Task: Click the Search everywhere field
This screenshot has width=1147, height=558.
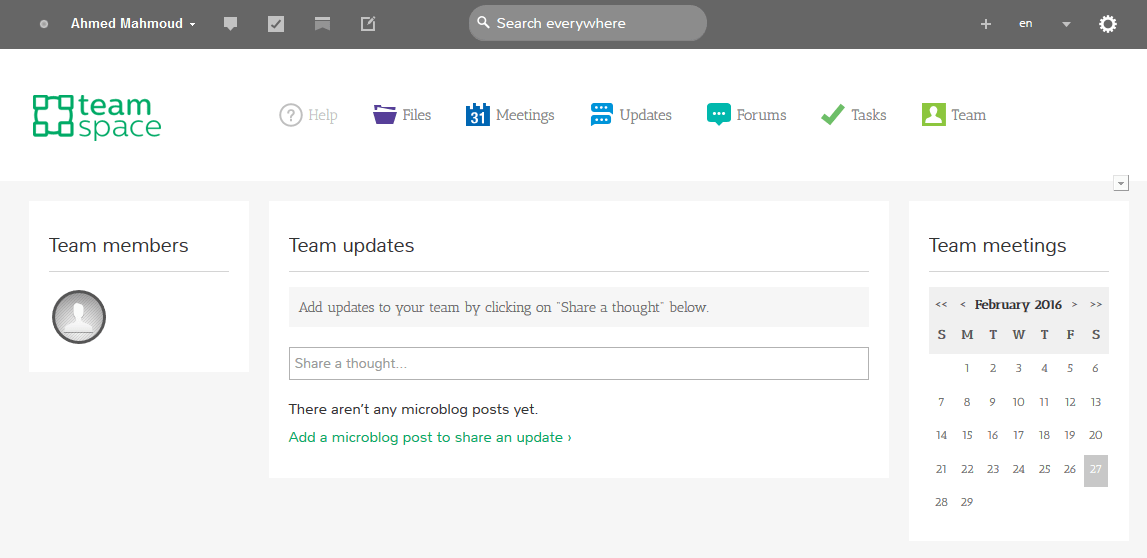Action: [587, 23]
